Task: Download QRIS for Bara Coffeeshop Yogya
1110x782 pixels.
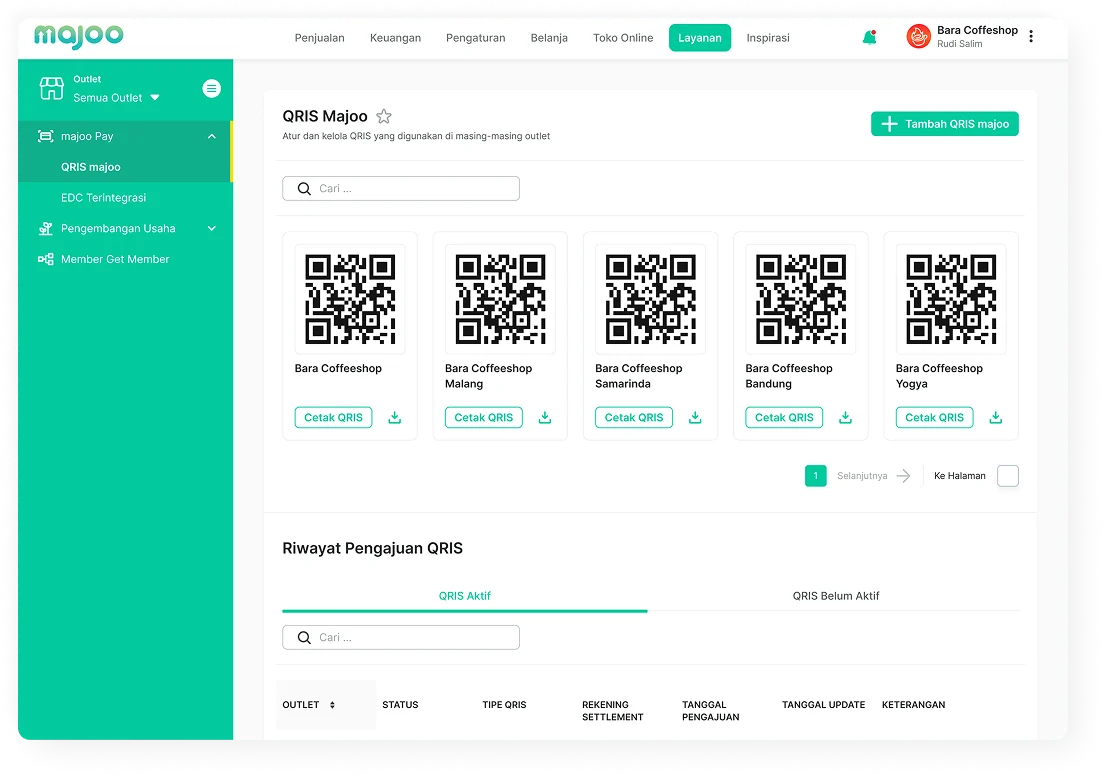Action: coord(995,418)
